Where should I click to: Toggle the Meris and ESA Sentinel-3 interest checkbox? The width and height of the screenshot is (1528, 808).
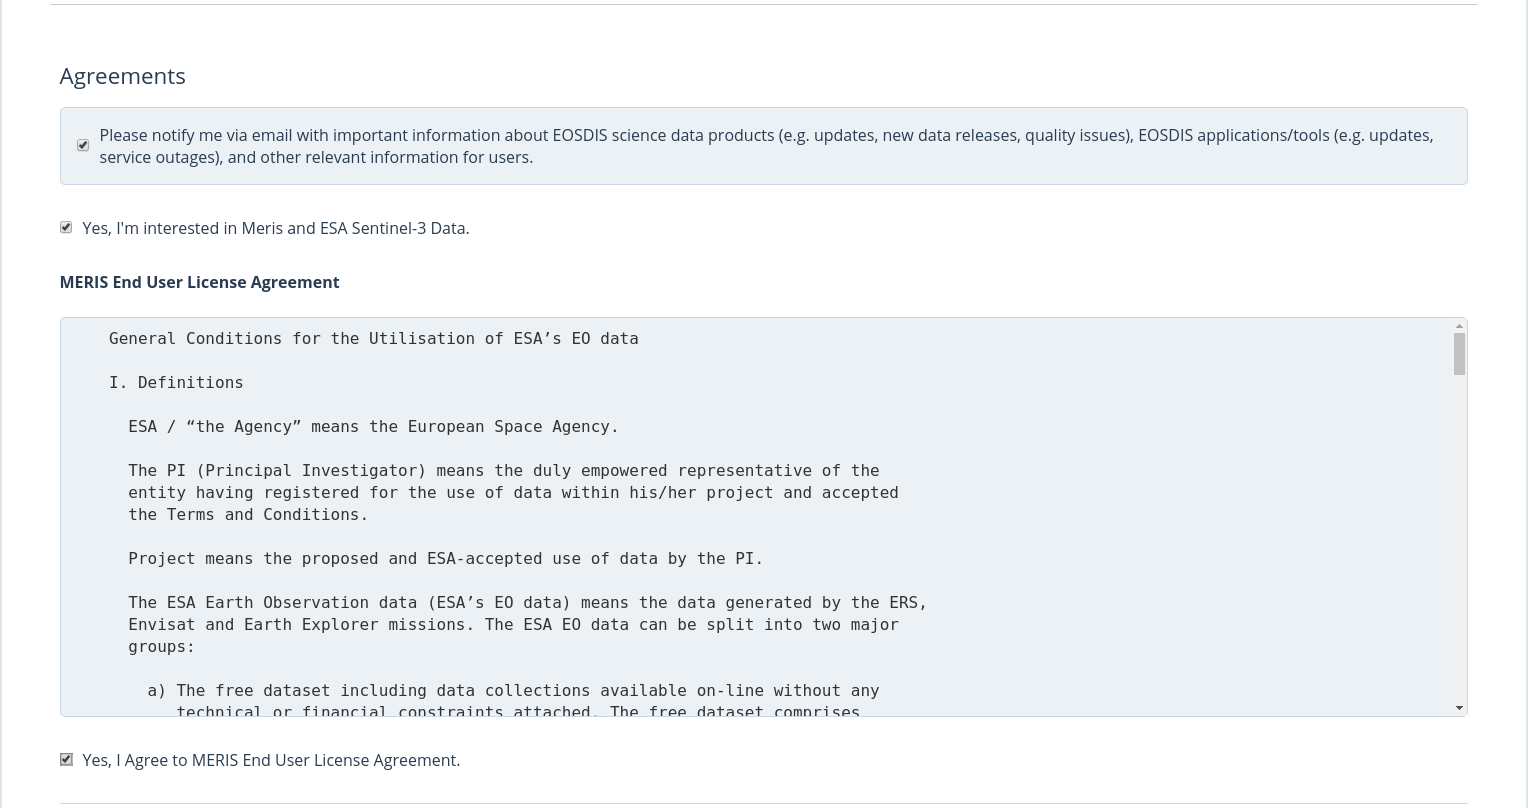66,228
